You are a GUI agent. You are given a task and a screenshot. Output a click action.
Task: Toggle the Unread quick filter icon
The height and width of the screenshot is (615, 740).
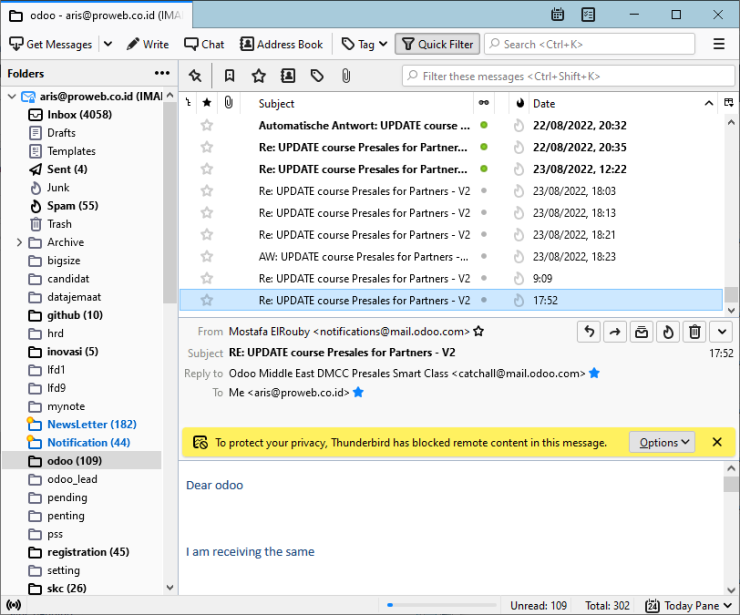(x=229, y=76)
